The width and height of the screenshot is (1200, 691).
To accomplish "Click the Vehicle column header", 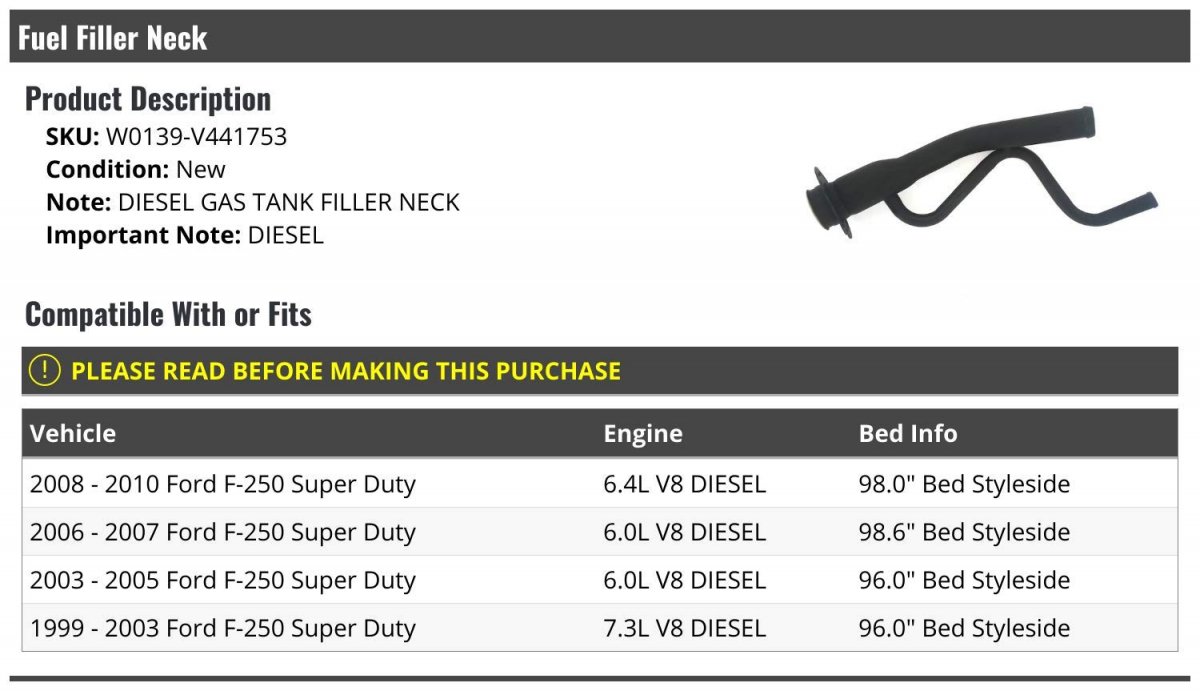I will pos(73,434).
